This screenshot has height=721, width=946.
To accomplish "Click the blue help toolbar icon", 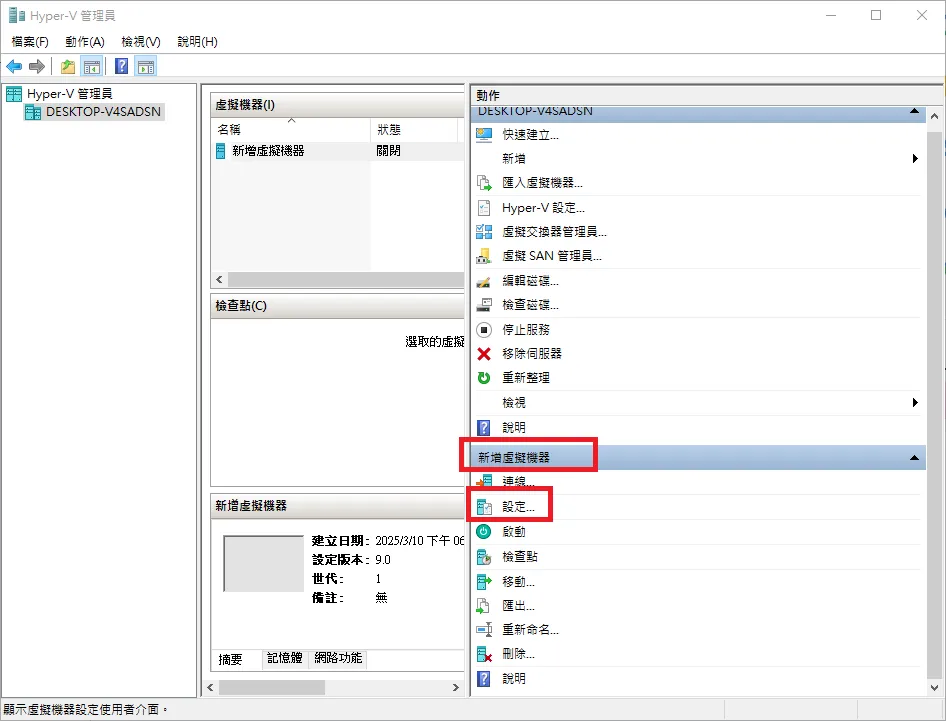I will [x=121, y=66].
